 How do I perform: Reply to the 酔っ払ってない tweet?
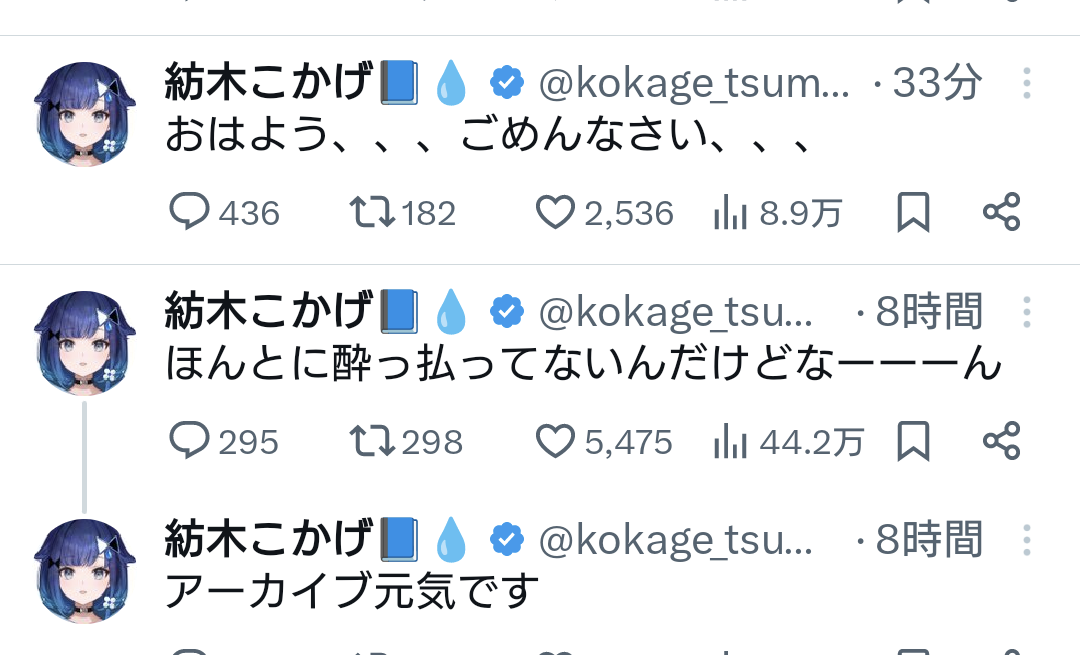coord(190,441)
